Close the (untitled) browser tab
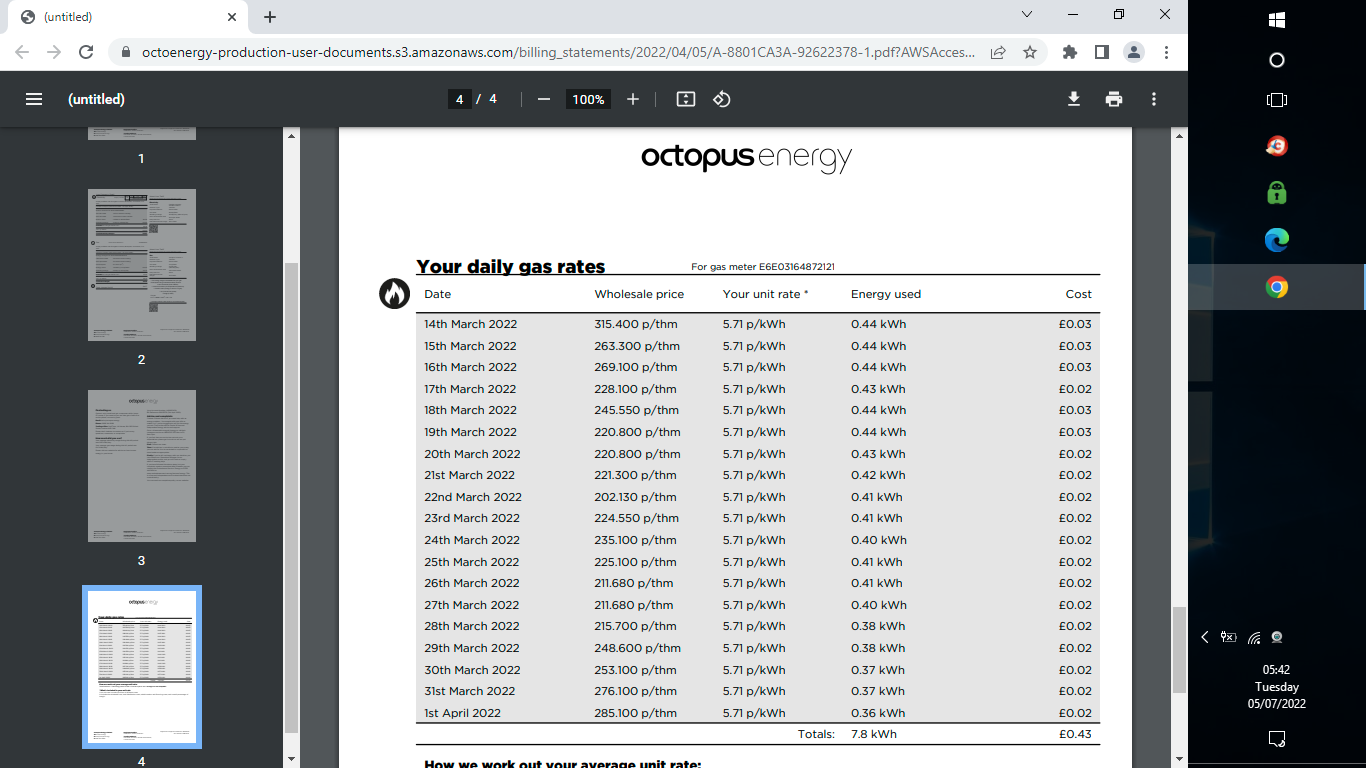This screenshot has height=768, width=1366. [232, 17]
